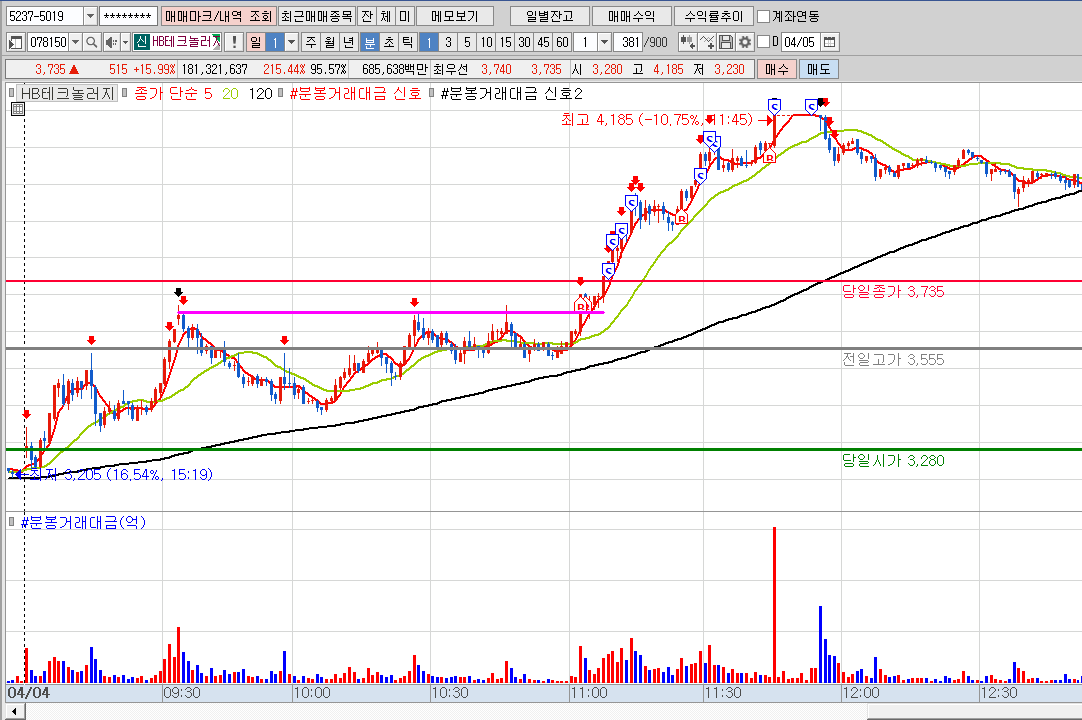The image size is (1082, 720).
Task: Toggle #분봉거래대금(억) volume panel legend marker
Action: point(12,522)
